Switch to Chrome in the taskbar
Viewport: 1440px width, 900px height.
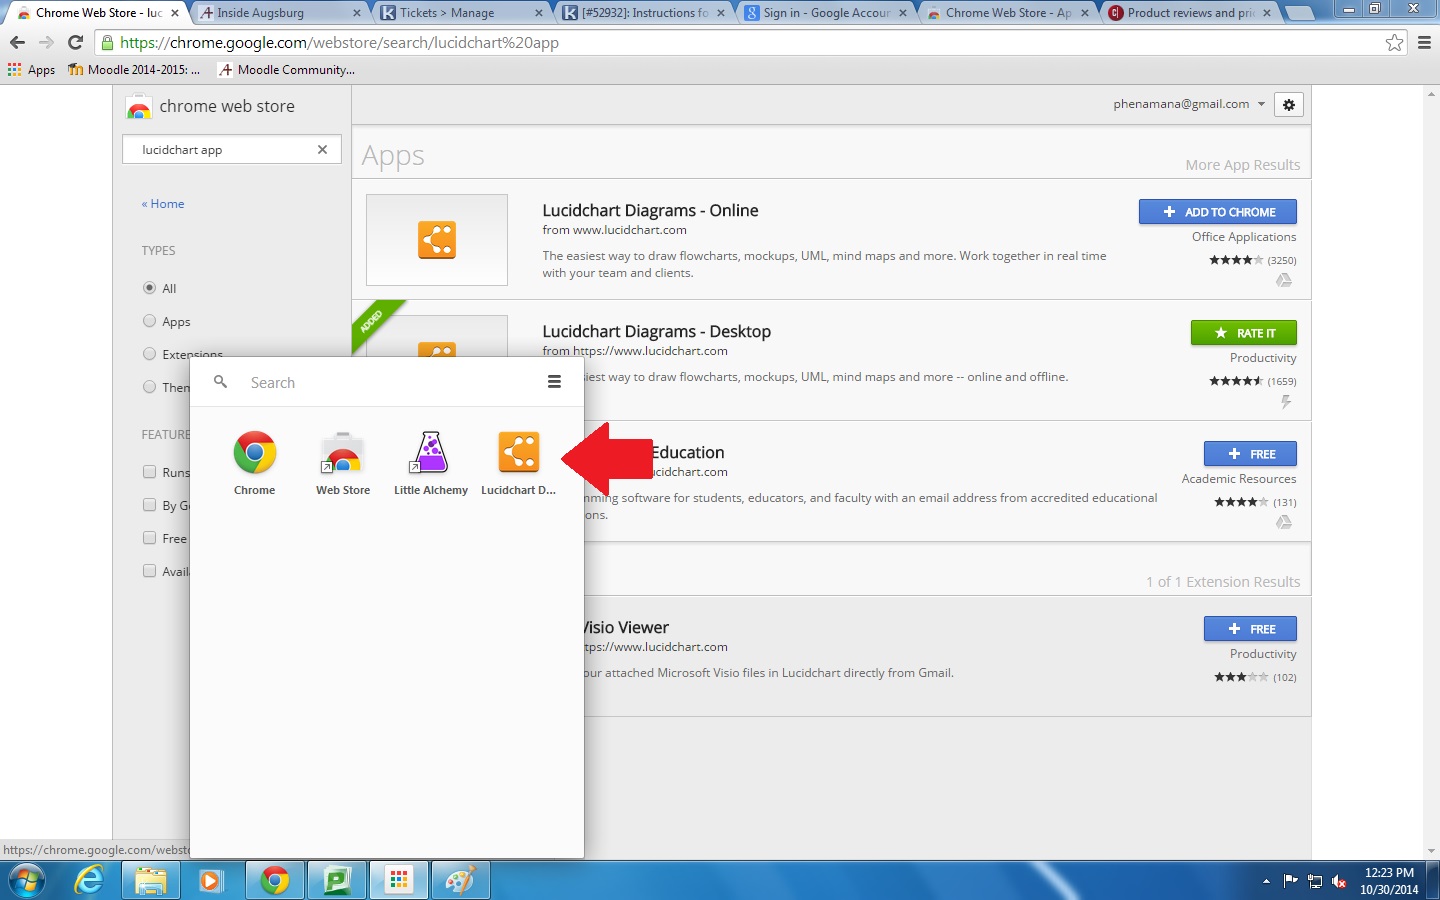(x=274, y=881)
